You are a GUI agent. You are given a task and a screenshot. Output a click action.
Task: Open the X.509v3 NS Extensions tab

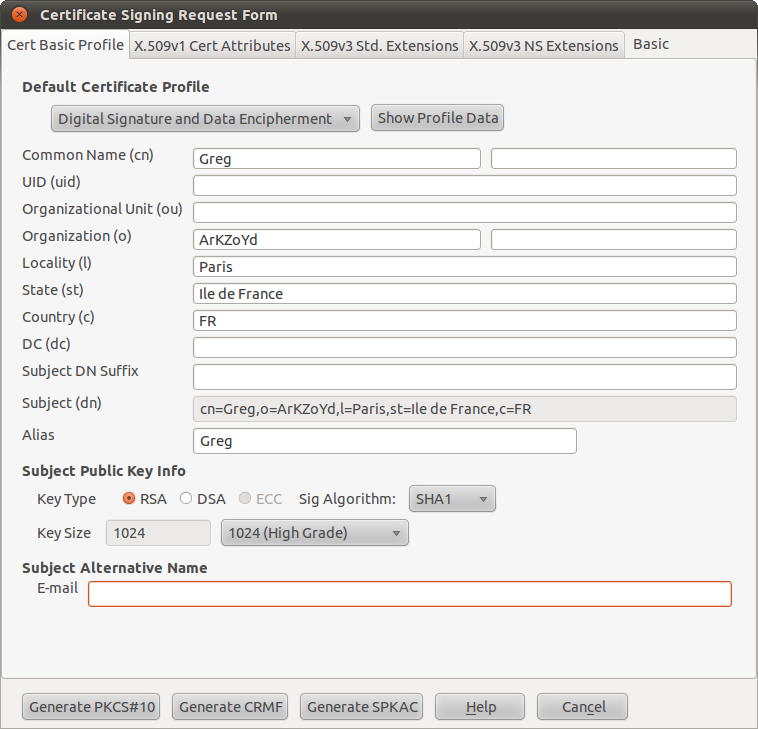[x=543, y=45]
